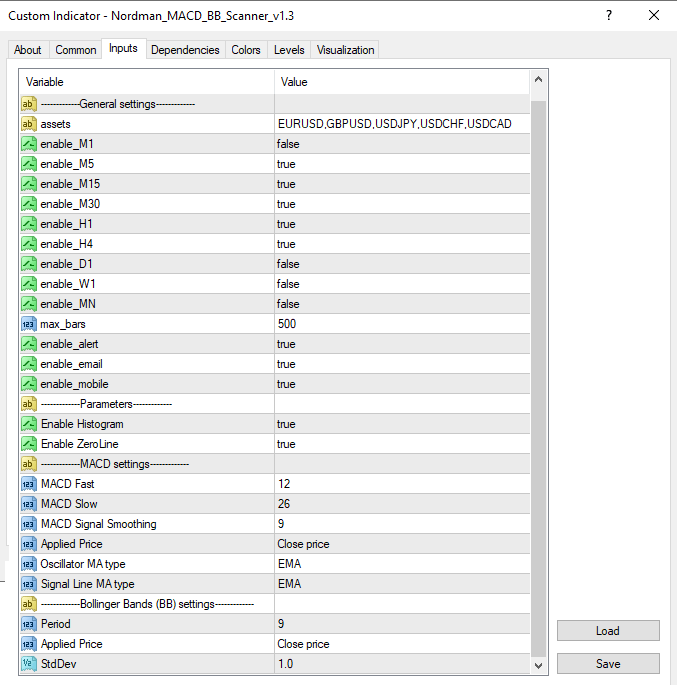Open MACD Applied Price Close price dropdown
678x685 pixels.
click(x=402, y=544)
